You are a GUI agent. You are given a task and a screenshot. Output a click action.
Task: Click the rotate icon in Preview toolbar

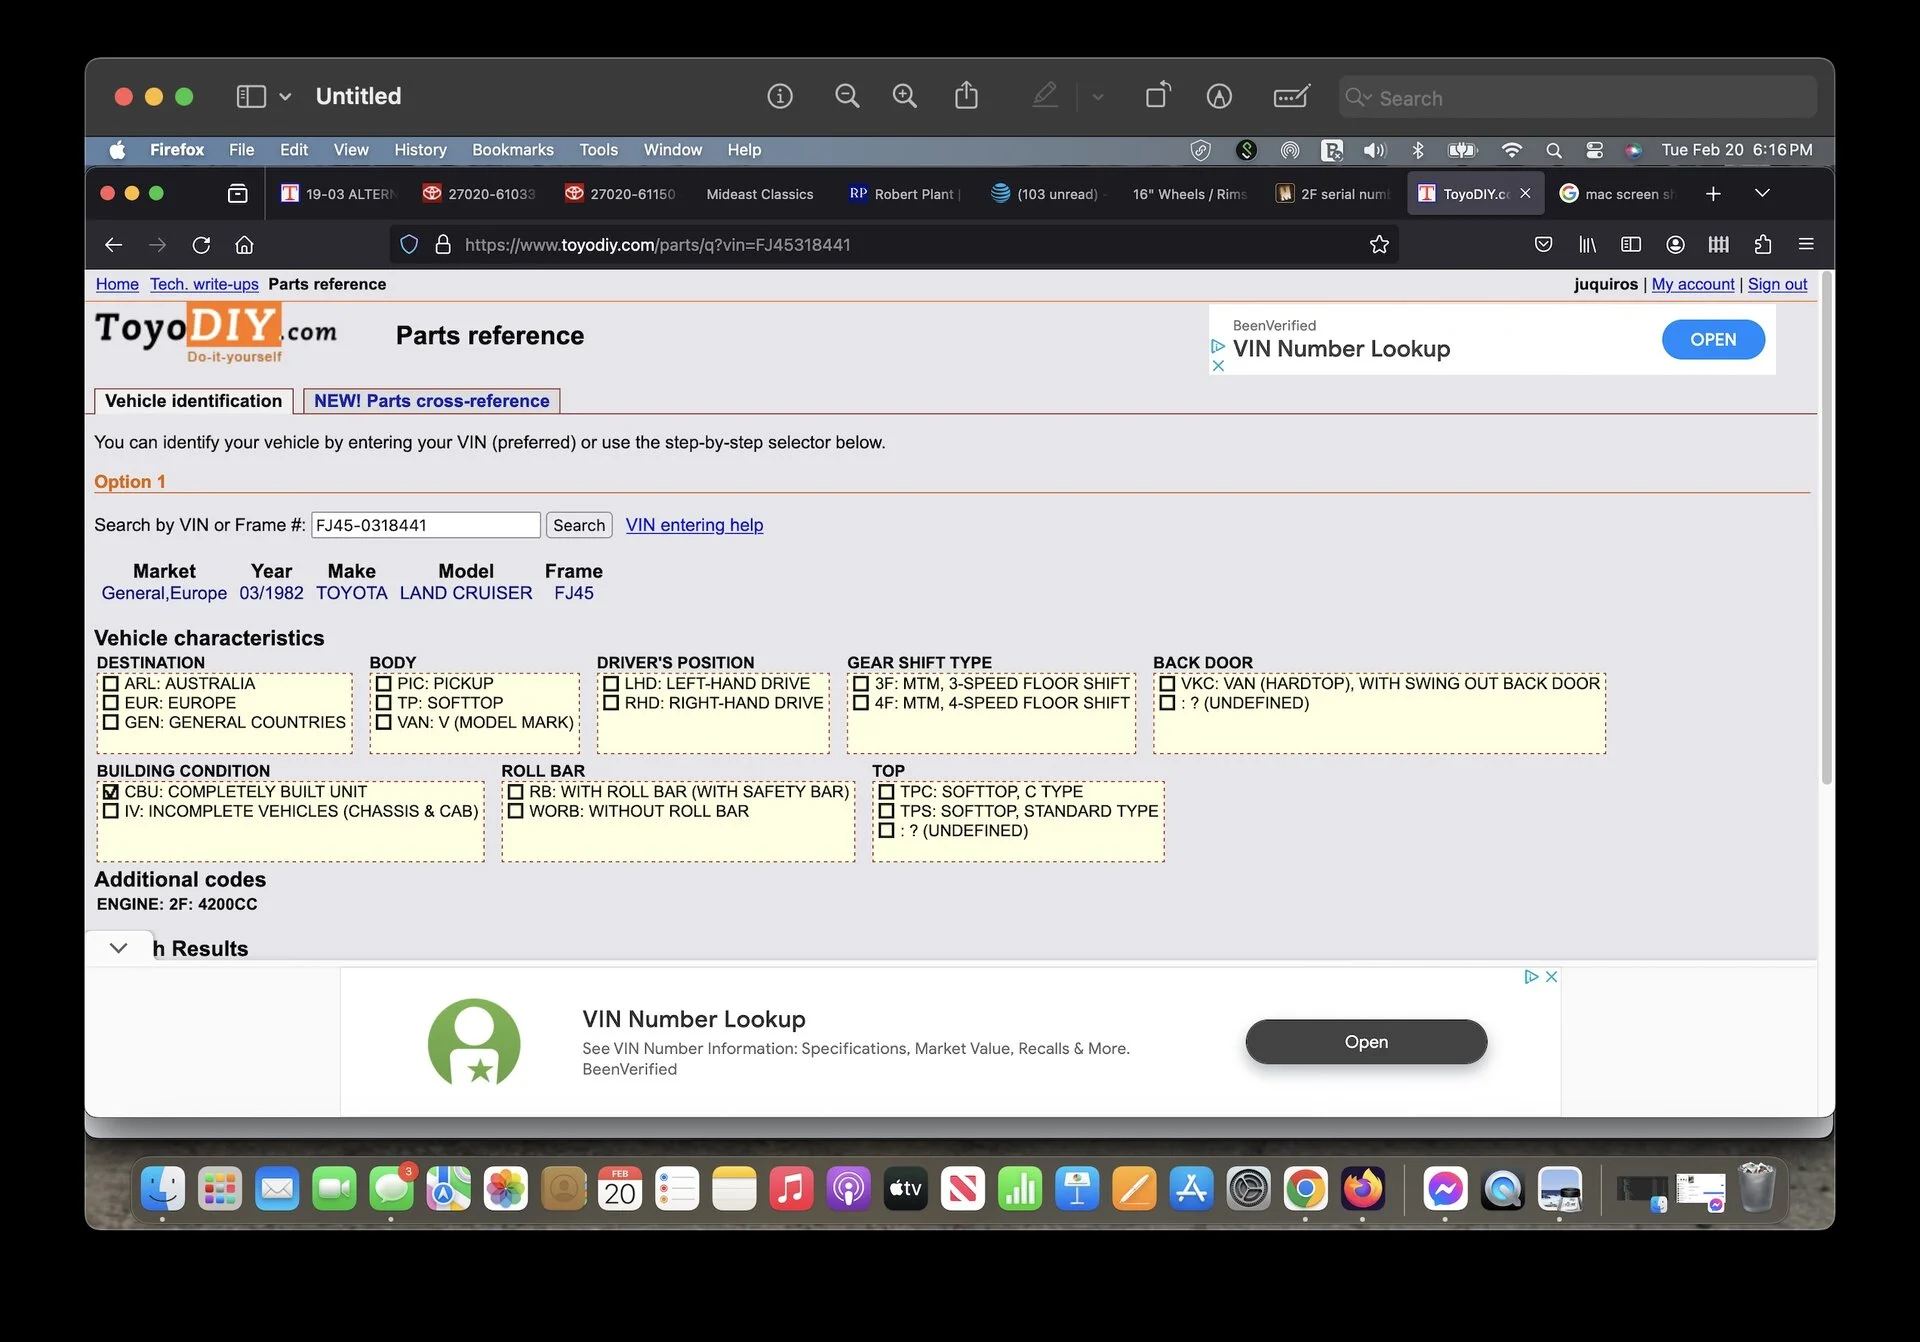(x=1157, y=96)
